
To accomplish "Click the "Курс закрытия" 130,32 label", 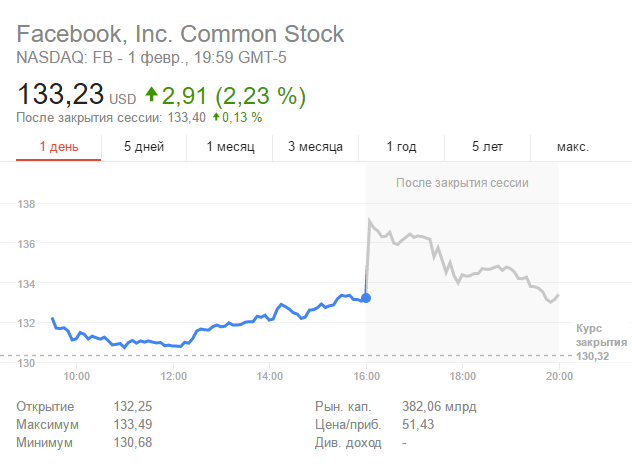I will [x=601, y=341].
